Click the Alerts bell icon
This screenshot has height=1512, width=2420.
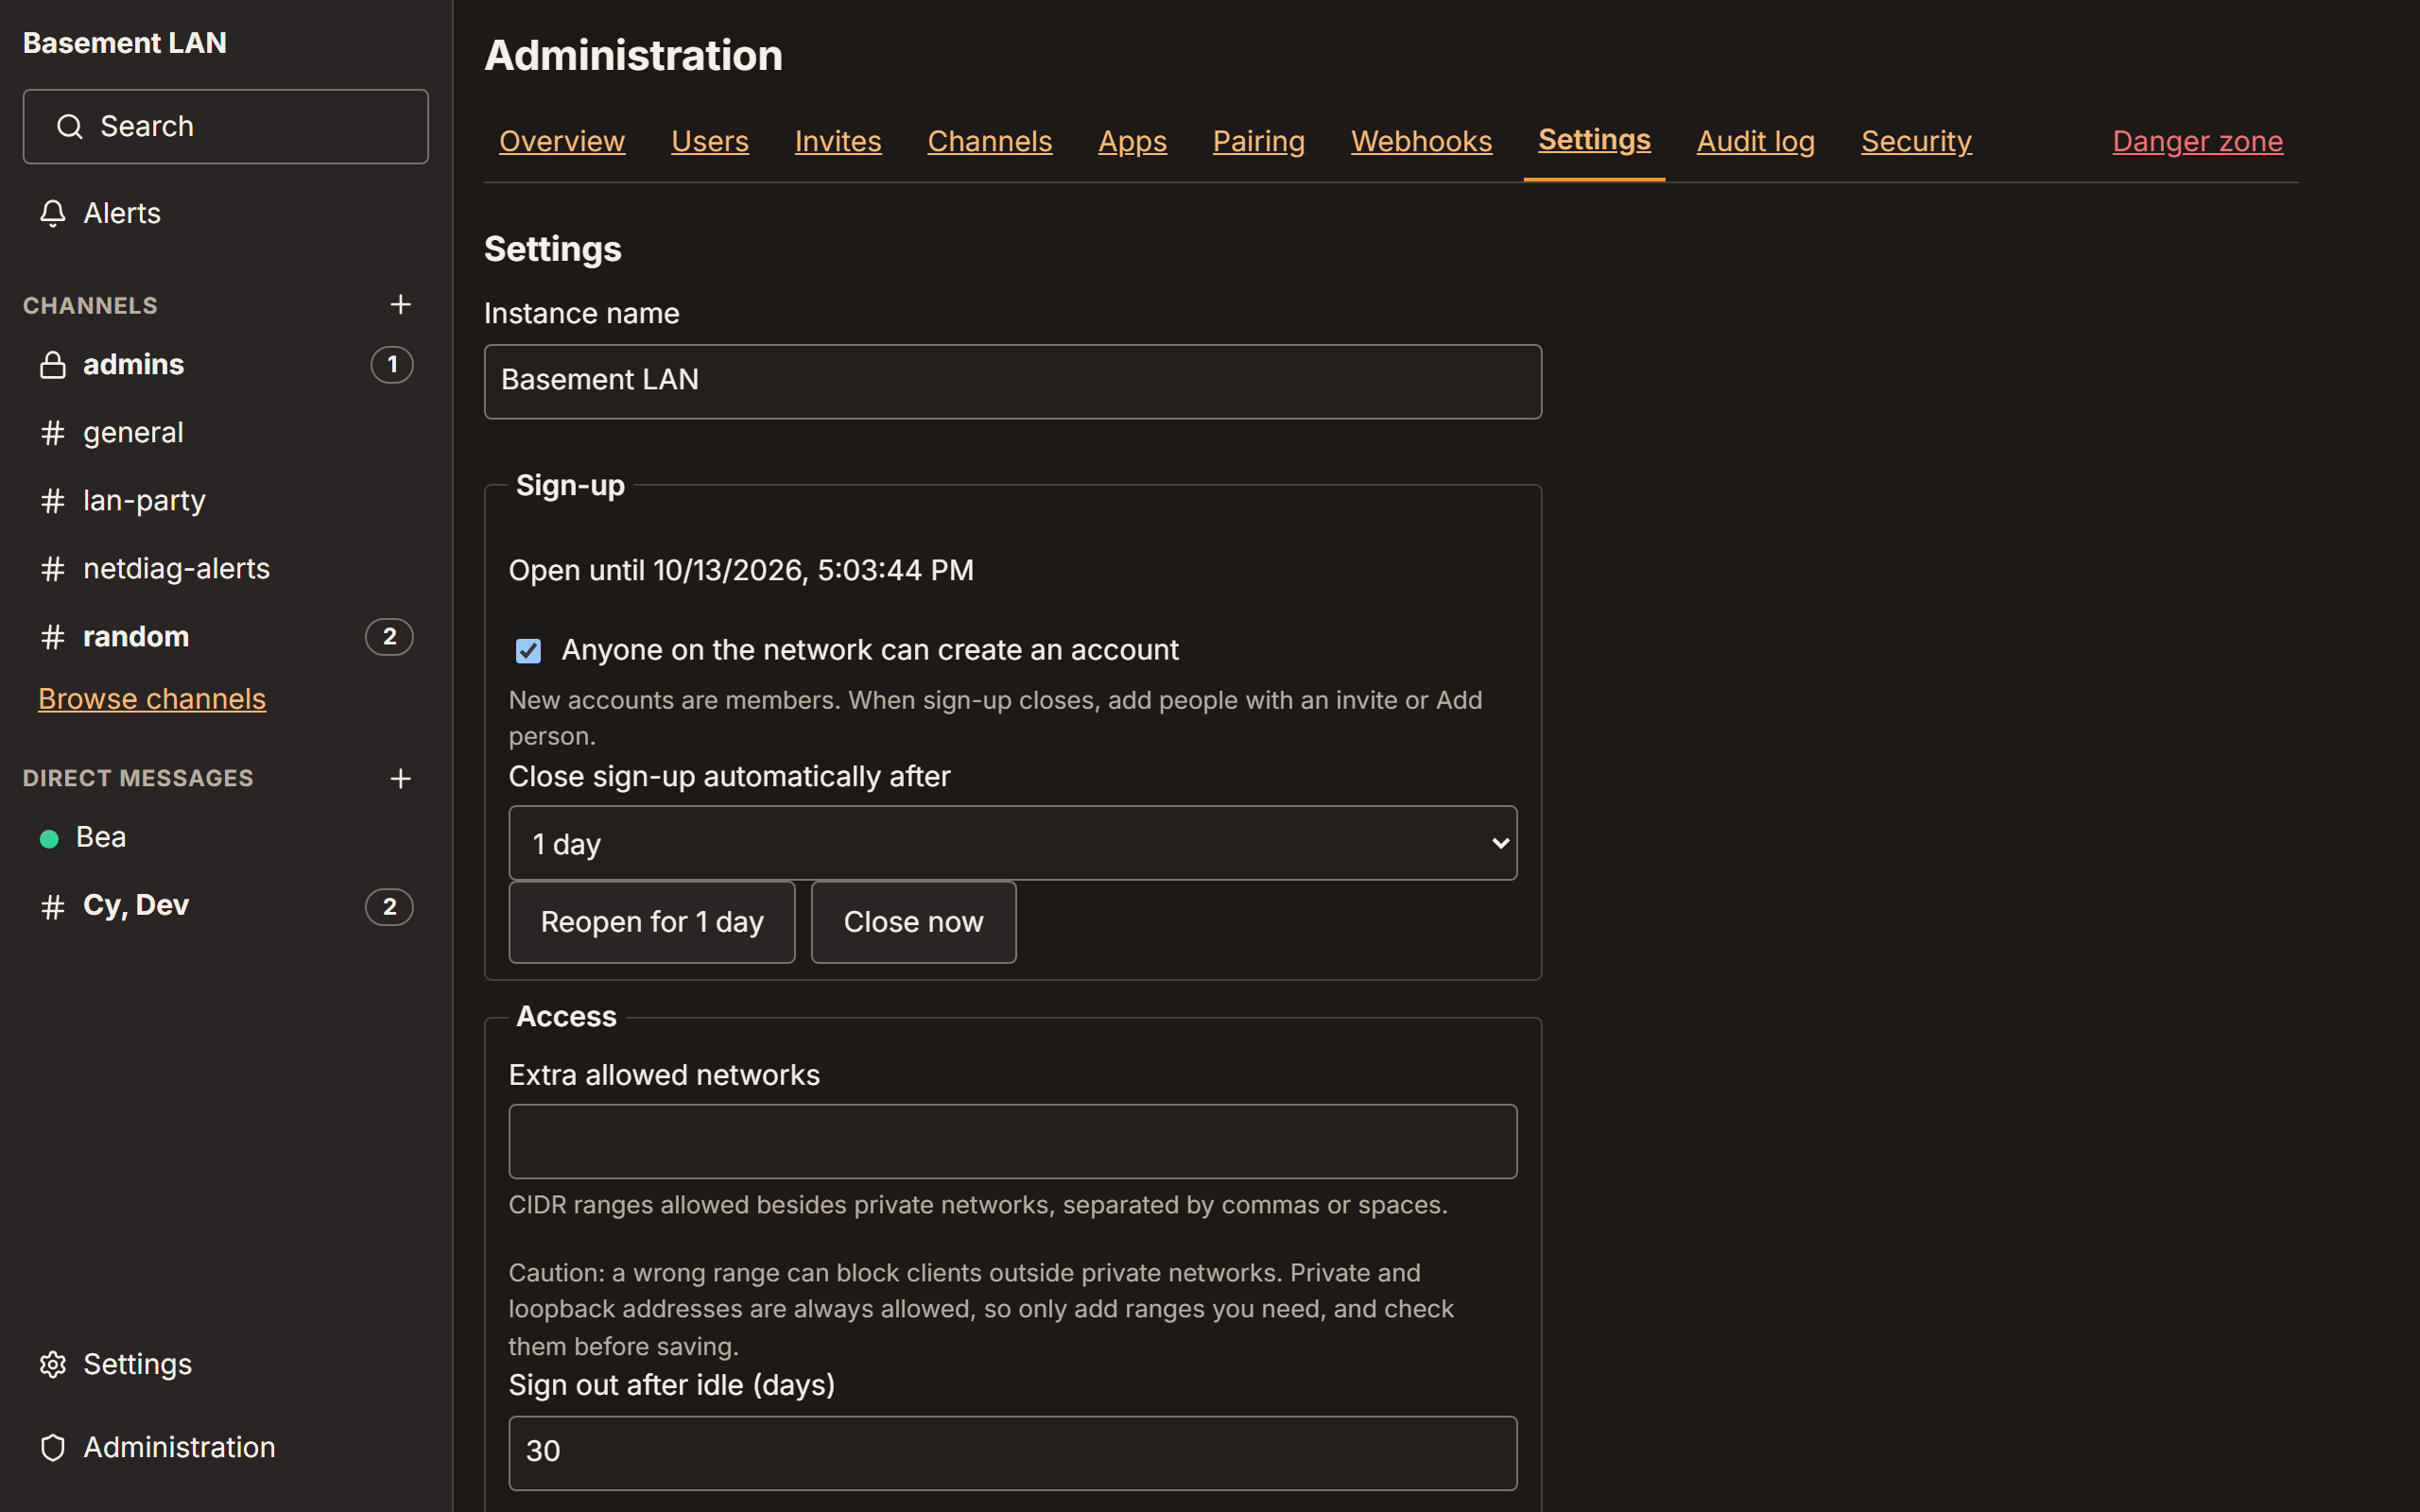53,213
